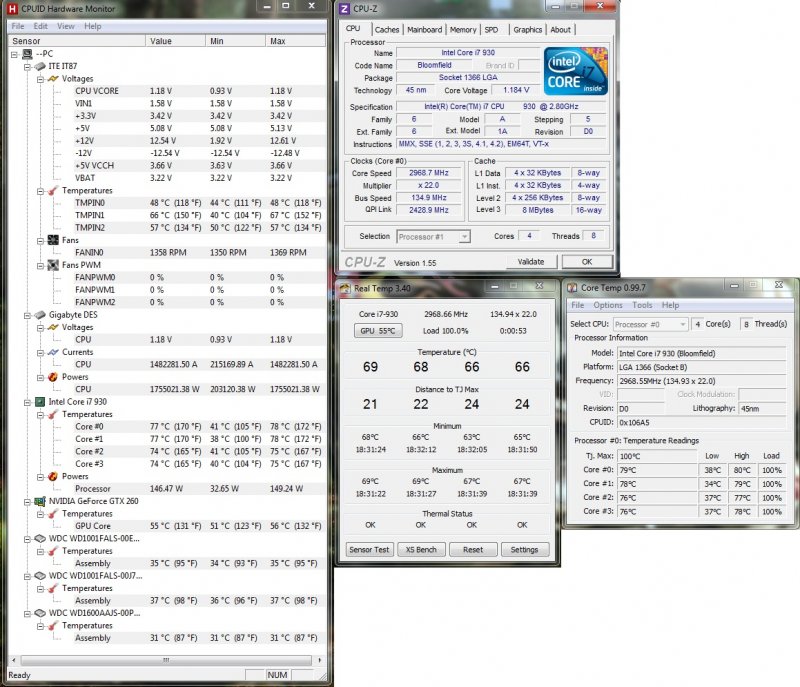Click the Fans icon in sensor tree
The width and height of the screenshot is (800, 687).
click(x=53, y=240)
